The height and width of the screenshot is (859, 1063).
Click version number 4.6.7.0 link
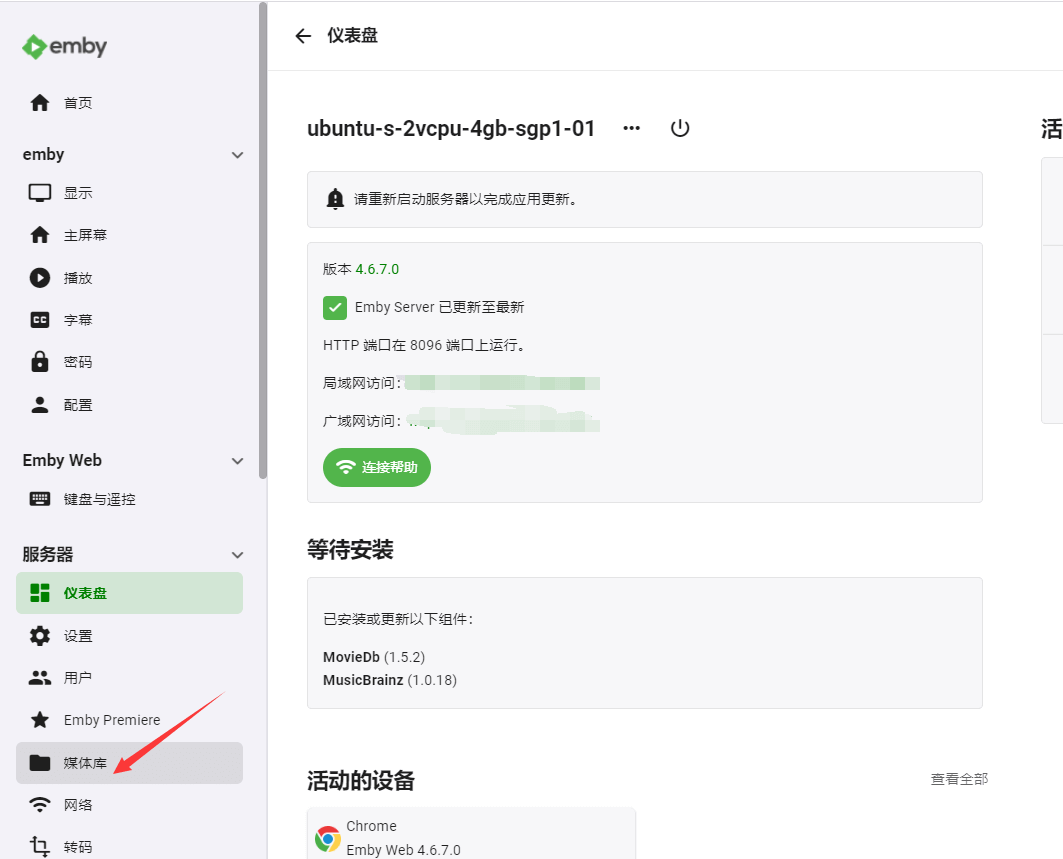click(x=377, y=269)
